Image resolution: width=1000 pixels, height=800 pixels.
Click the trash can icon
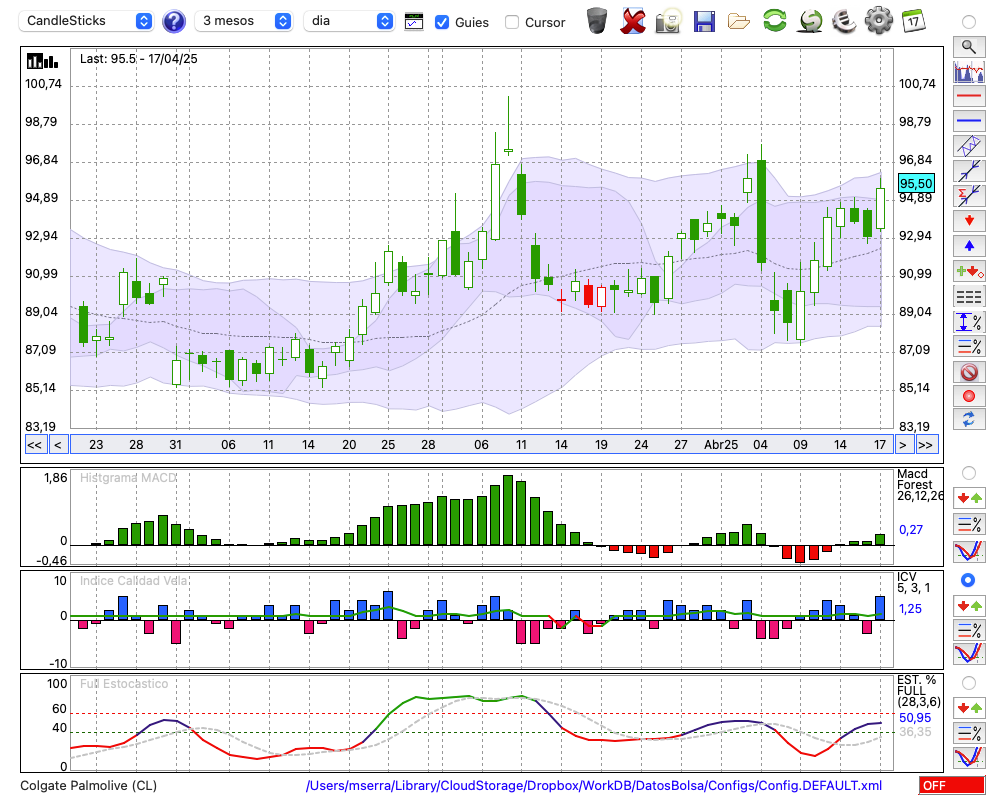coord(597,21)
